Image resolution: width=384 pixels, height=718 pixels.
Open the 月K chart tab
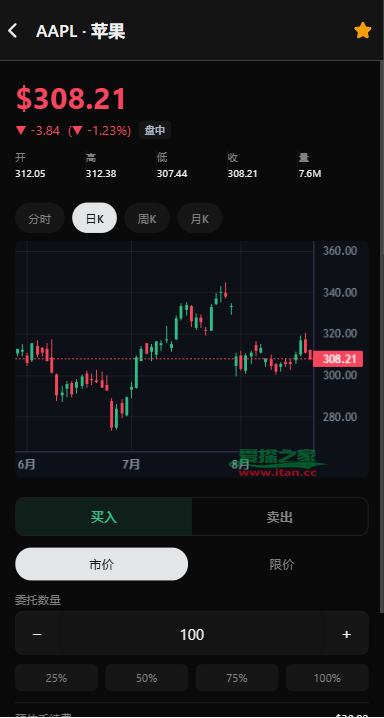pyautogui.click(x=200, y=218)
